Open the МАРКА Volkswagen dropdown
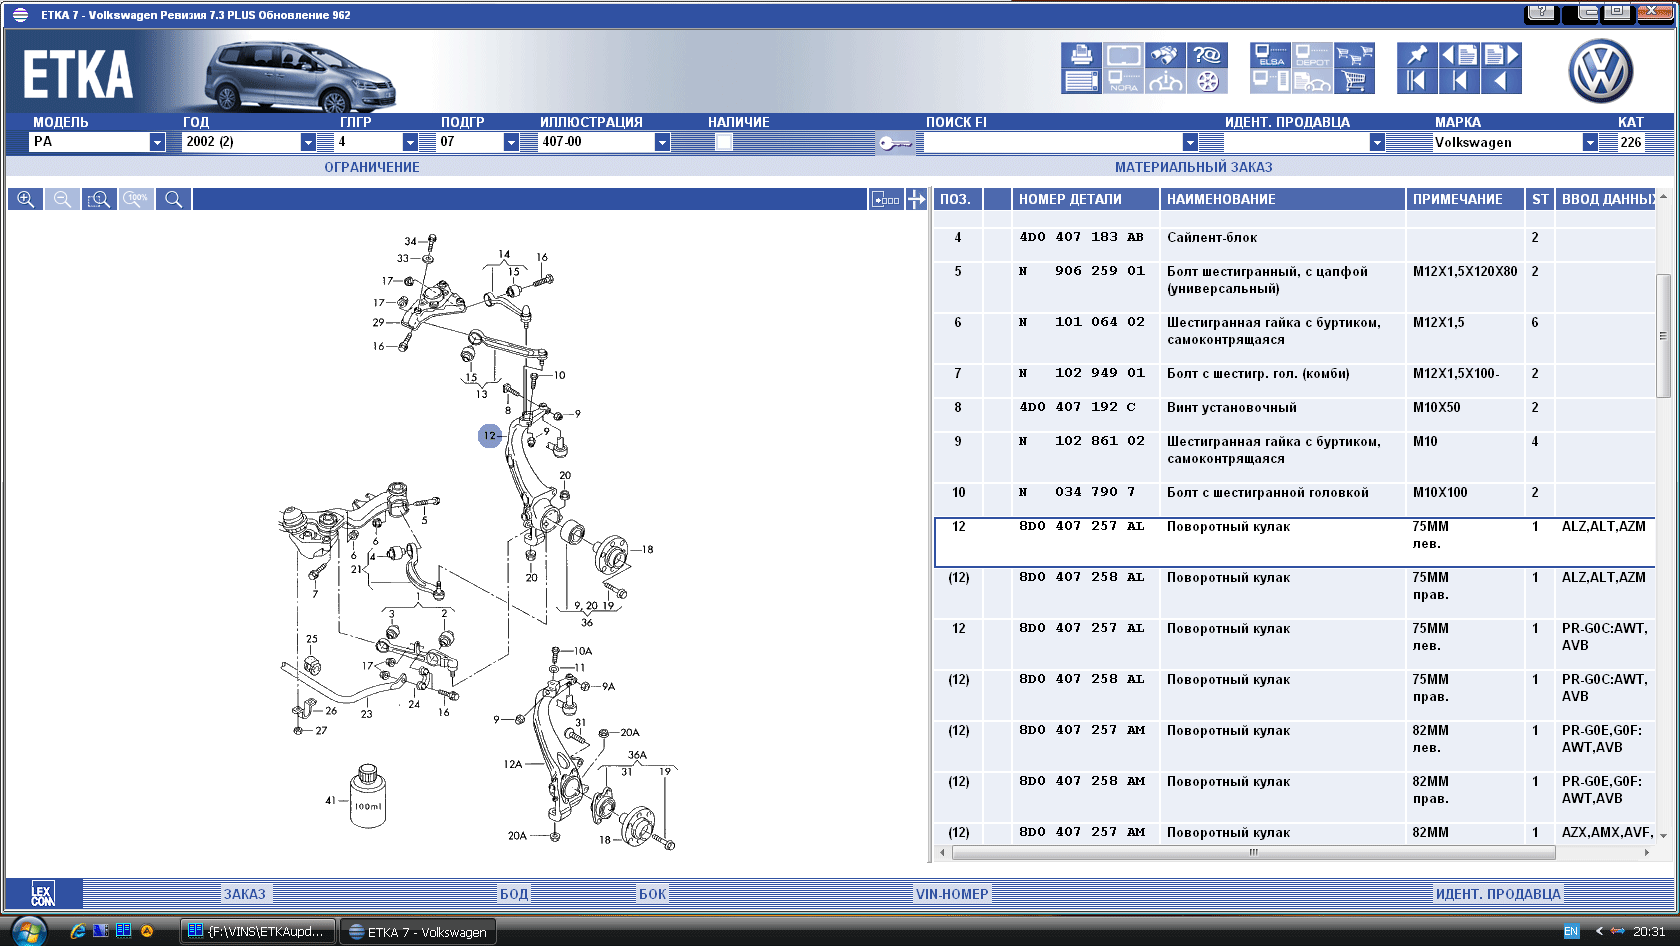Screen dimensions: 1680x946 point(1590,142)
